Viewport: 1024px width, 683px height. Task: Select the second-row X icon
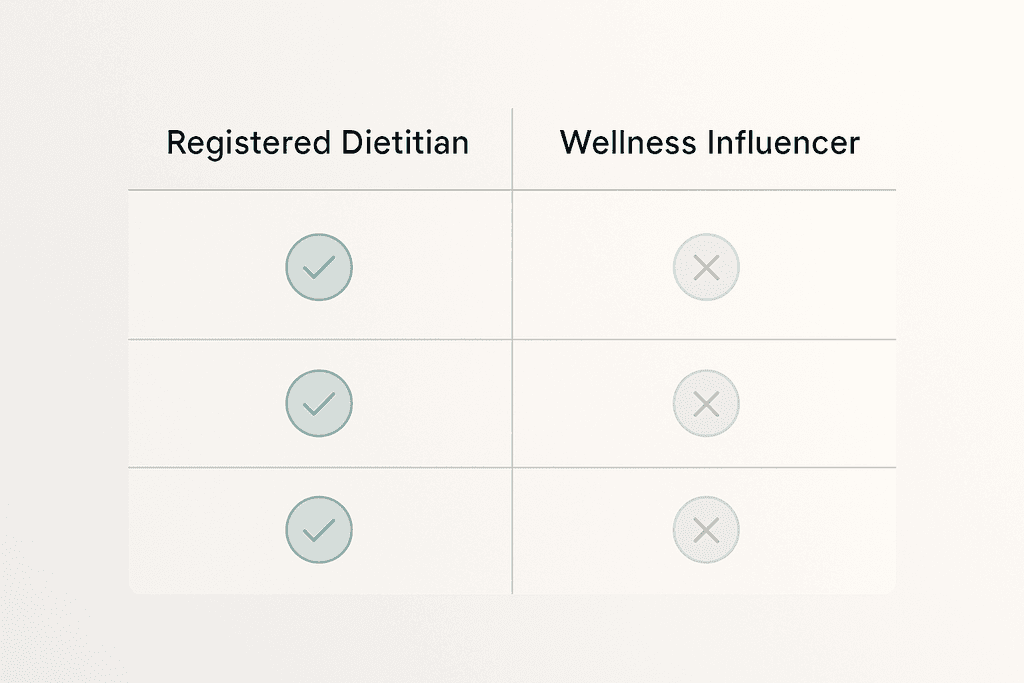click(x=706, y=403)
